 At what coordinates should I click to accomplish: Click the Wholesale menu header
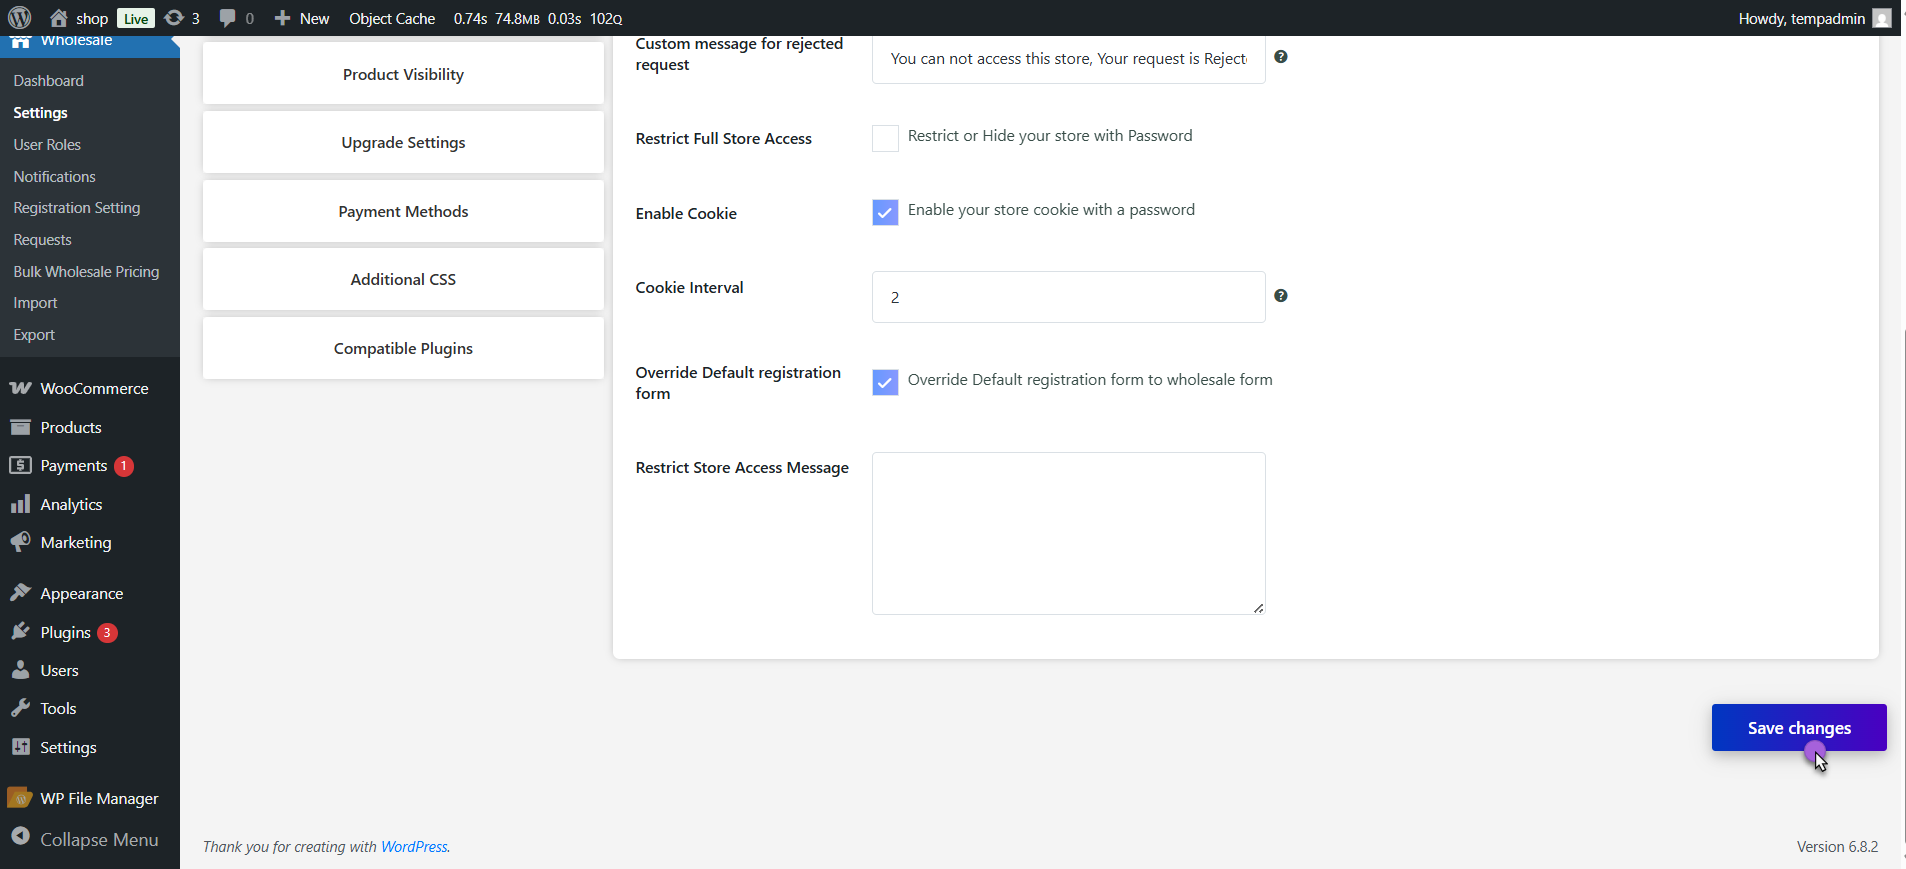(90, 44)
